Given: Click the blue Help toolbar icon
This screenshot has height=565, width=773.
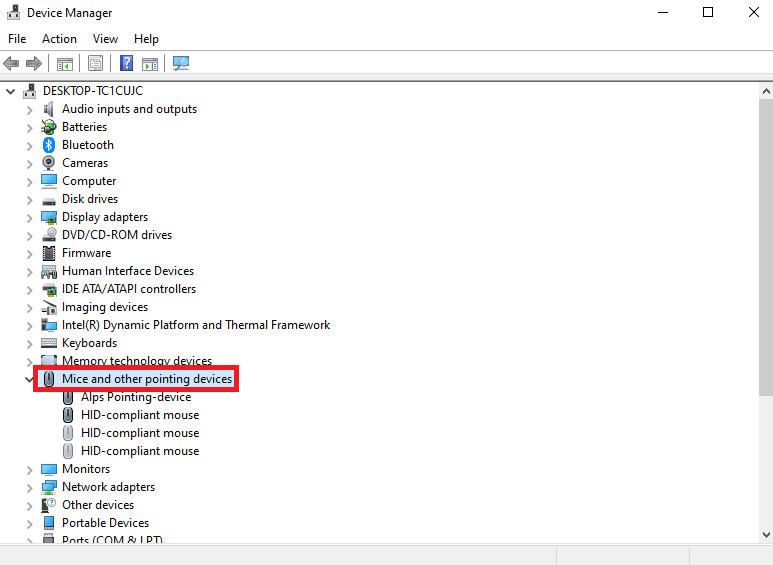Looking at the screenshot, I should [x=126, y=63].
